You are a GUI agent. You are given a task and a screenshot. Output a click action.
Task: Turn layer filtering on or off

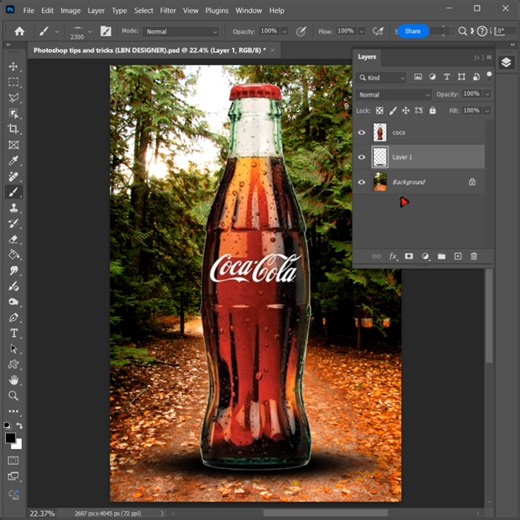pyautogui.click(x=489, y=75)
